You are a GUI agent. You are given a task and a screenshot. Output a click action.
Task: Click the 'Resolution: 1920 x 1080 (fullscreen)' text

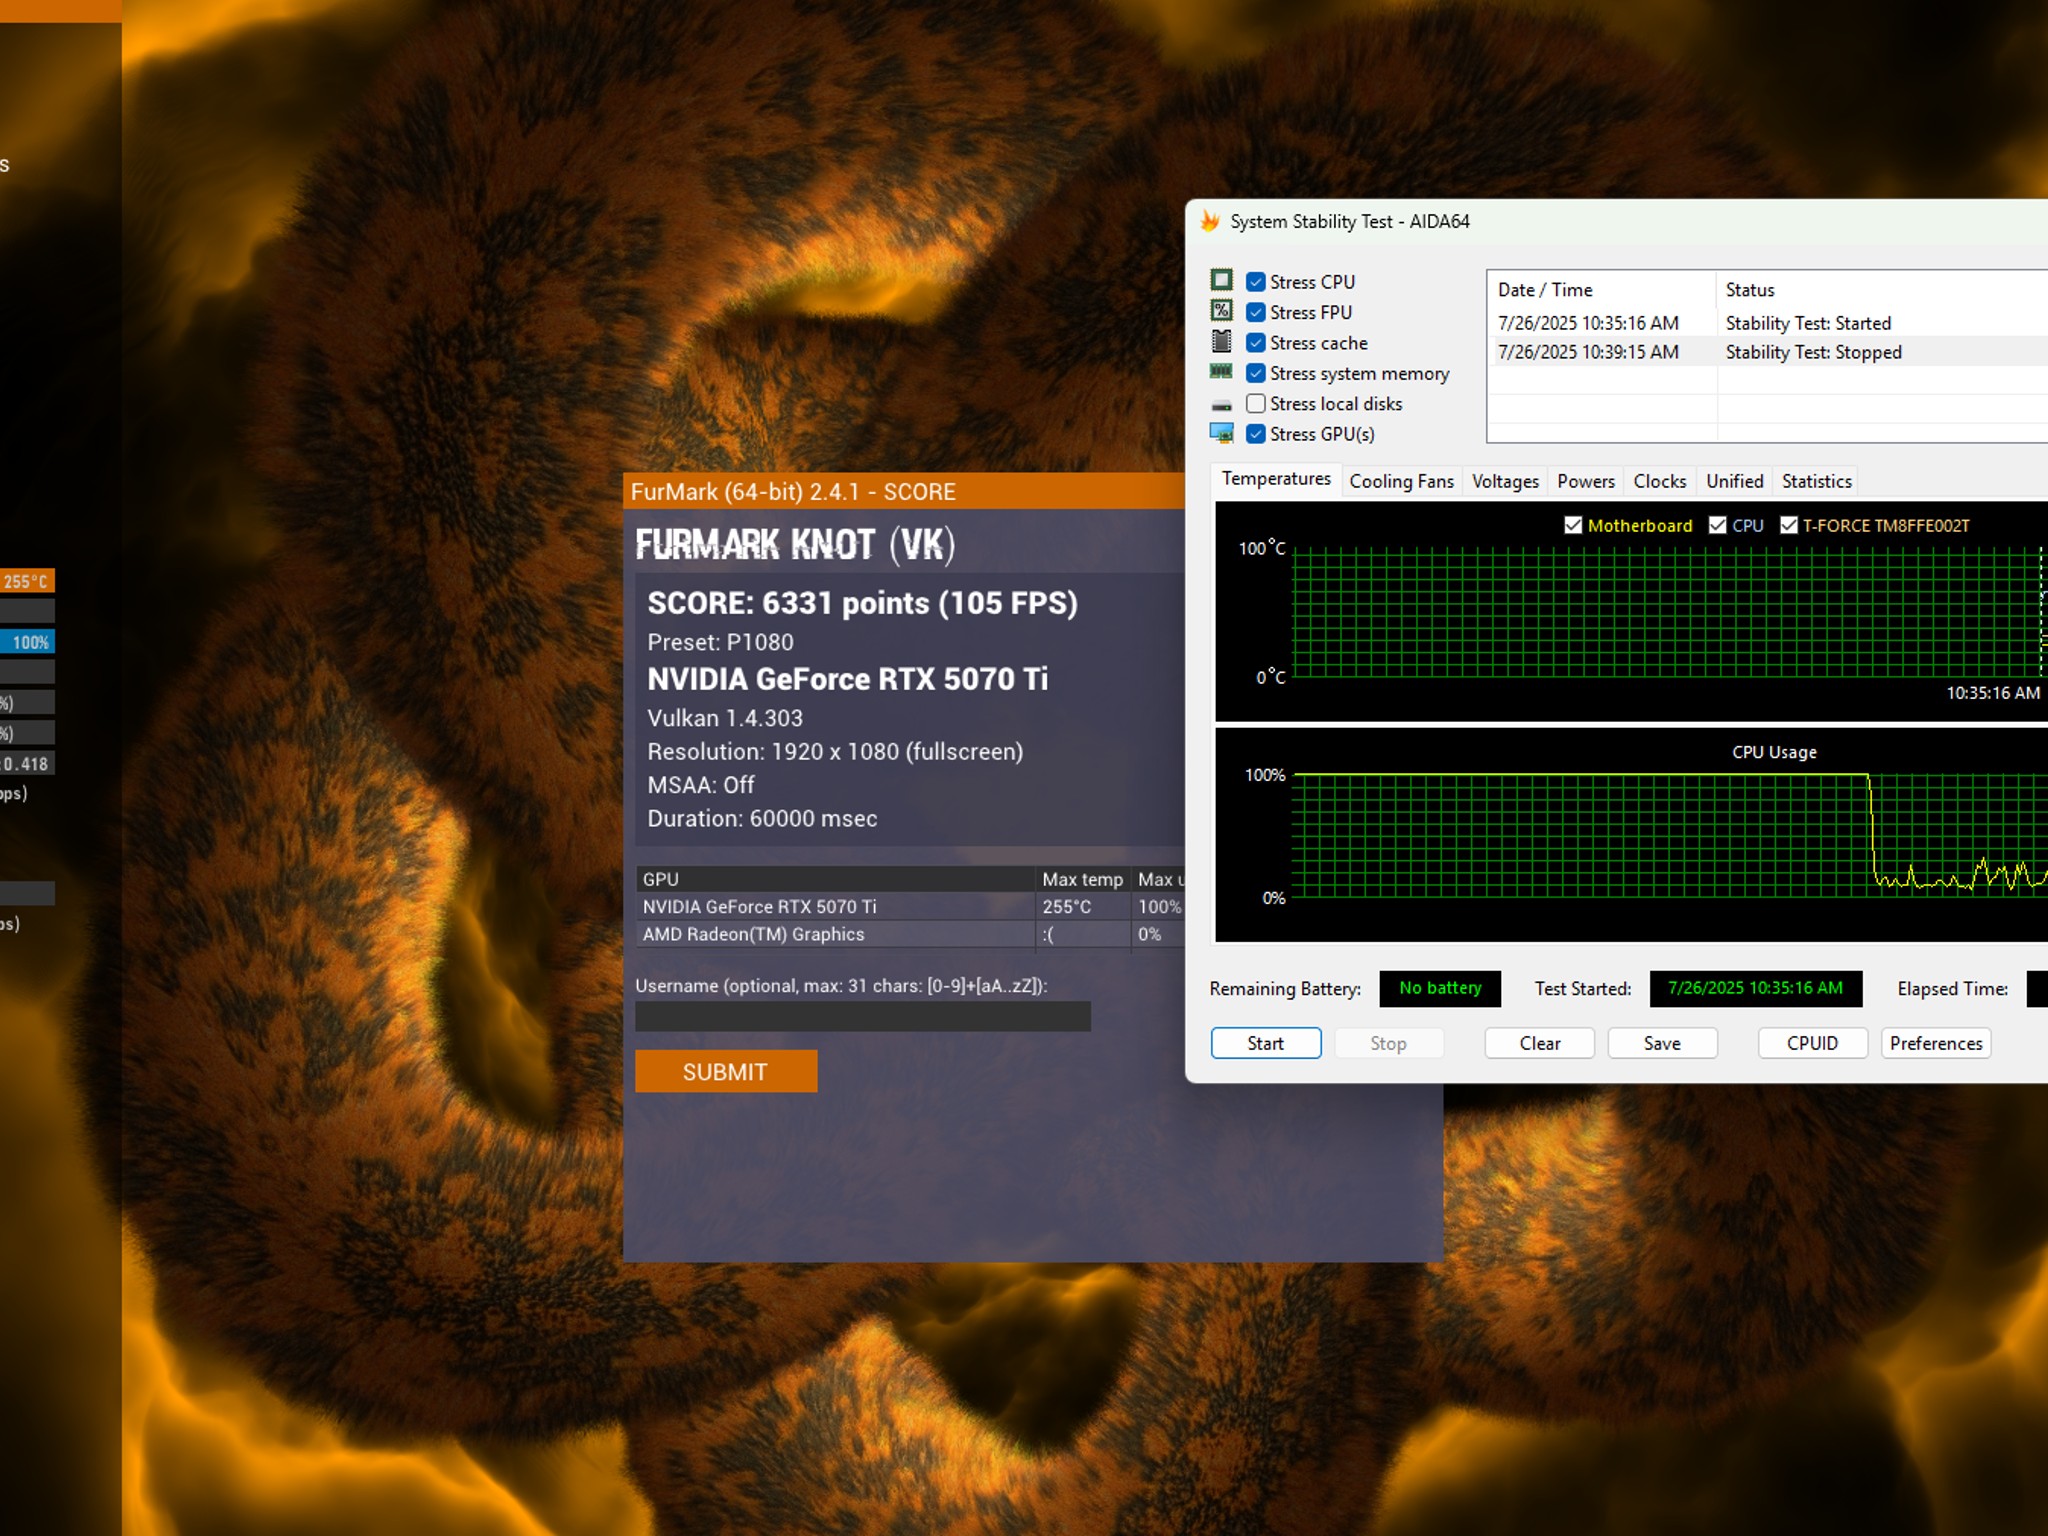coord(835,751)
